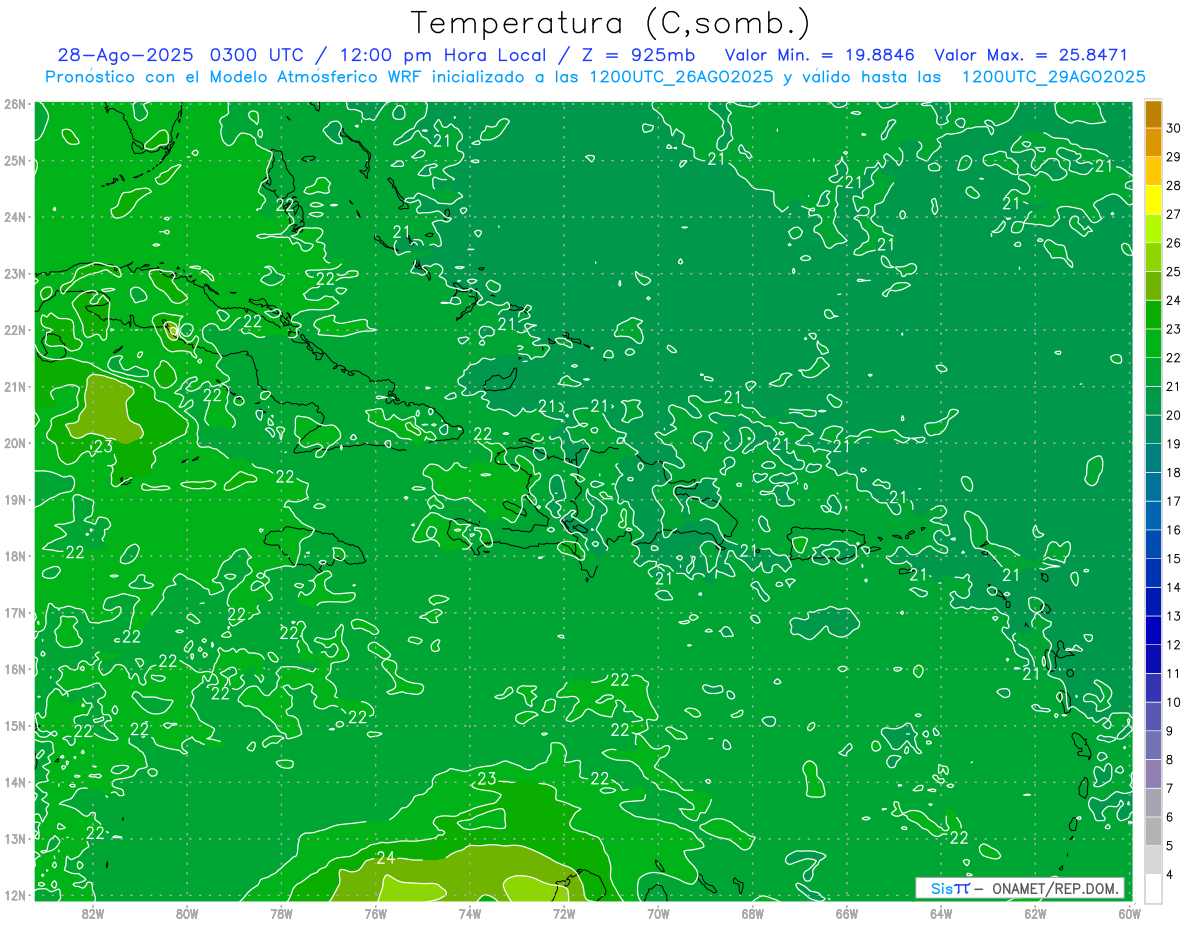Click the 'Temperatura (C,somb.)' chart title

[x=610, y=23]
